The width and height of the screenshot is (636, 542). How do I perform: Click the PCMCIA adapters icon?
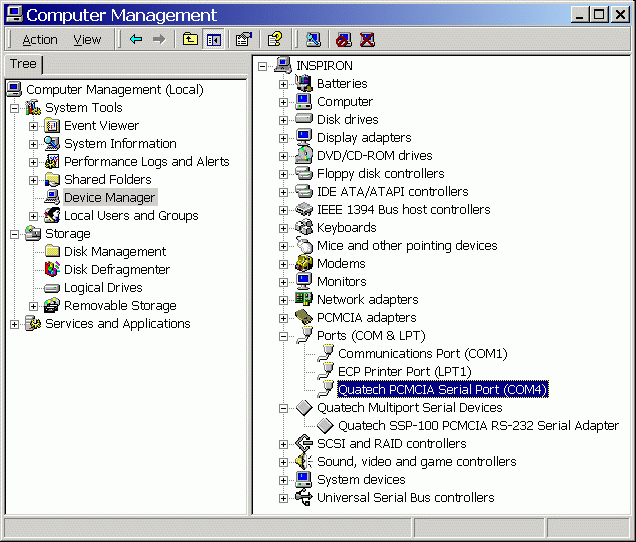tap(304, 317)
